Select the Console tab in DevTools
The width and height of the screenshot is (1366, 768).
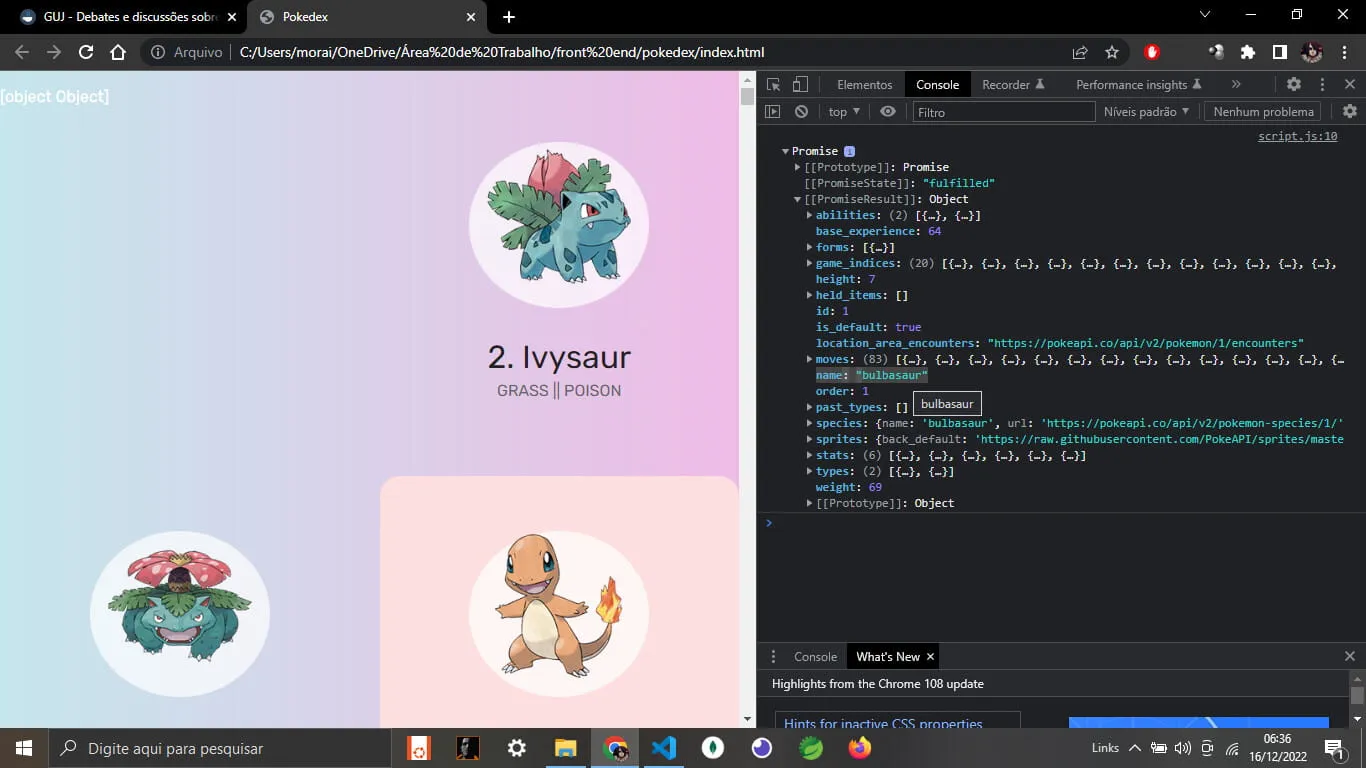[938, 85]
